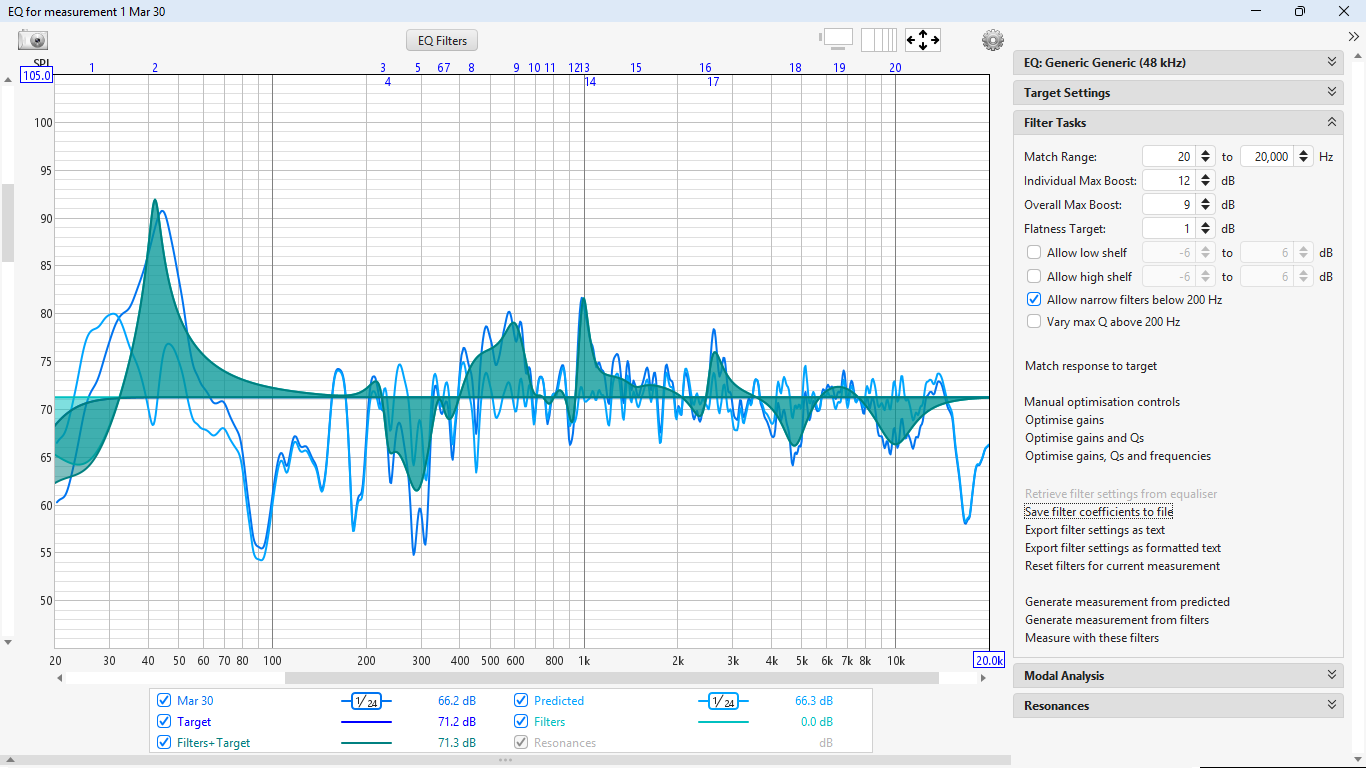Screen dimensions: 1366x768
Task: Click Optimise gains
Action: pyautogui.click(x=1065, y=420)
